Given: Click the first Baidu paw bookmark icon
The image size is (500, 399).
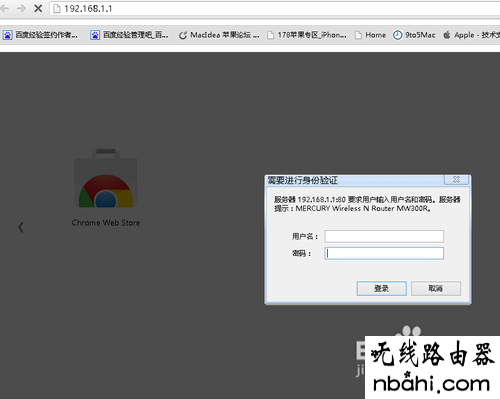Looking at the screenshot, I should coord(8,35).
